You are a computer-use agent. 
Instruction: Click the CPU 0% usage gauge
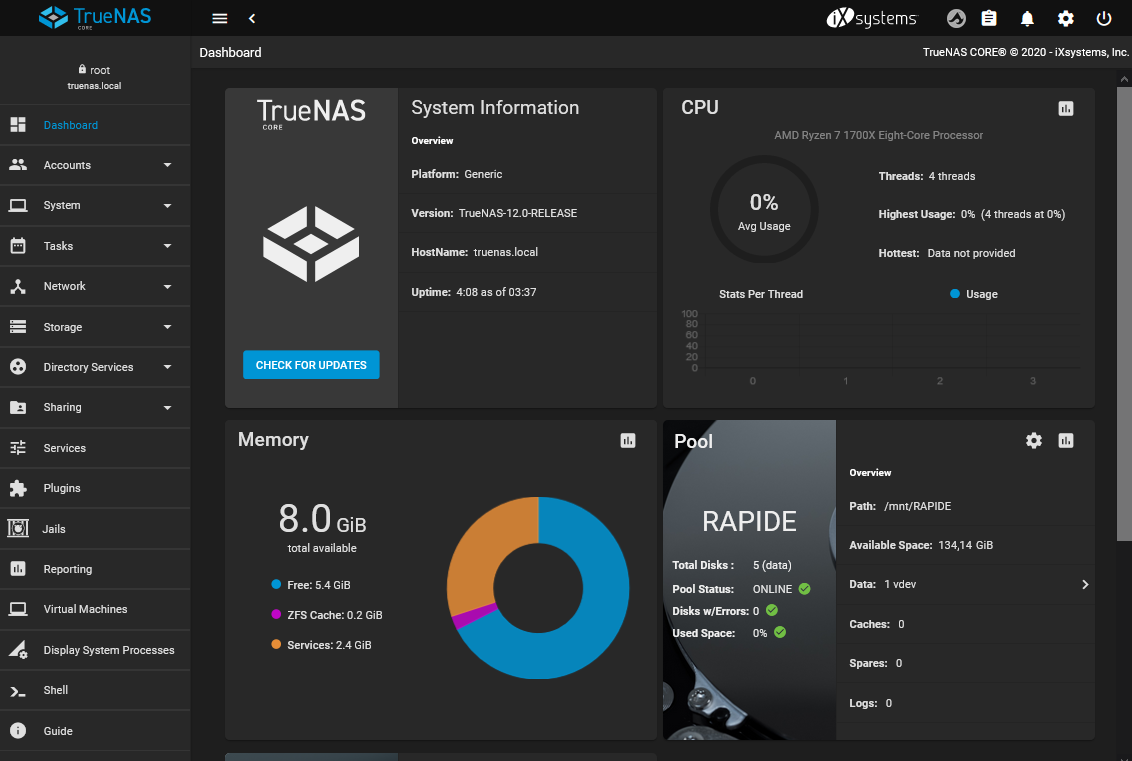[764, 209]
